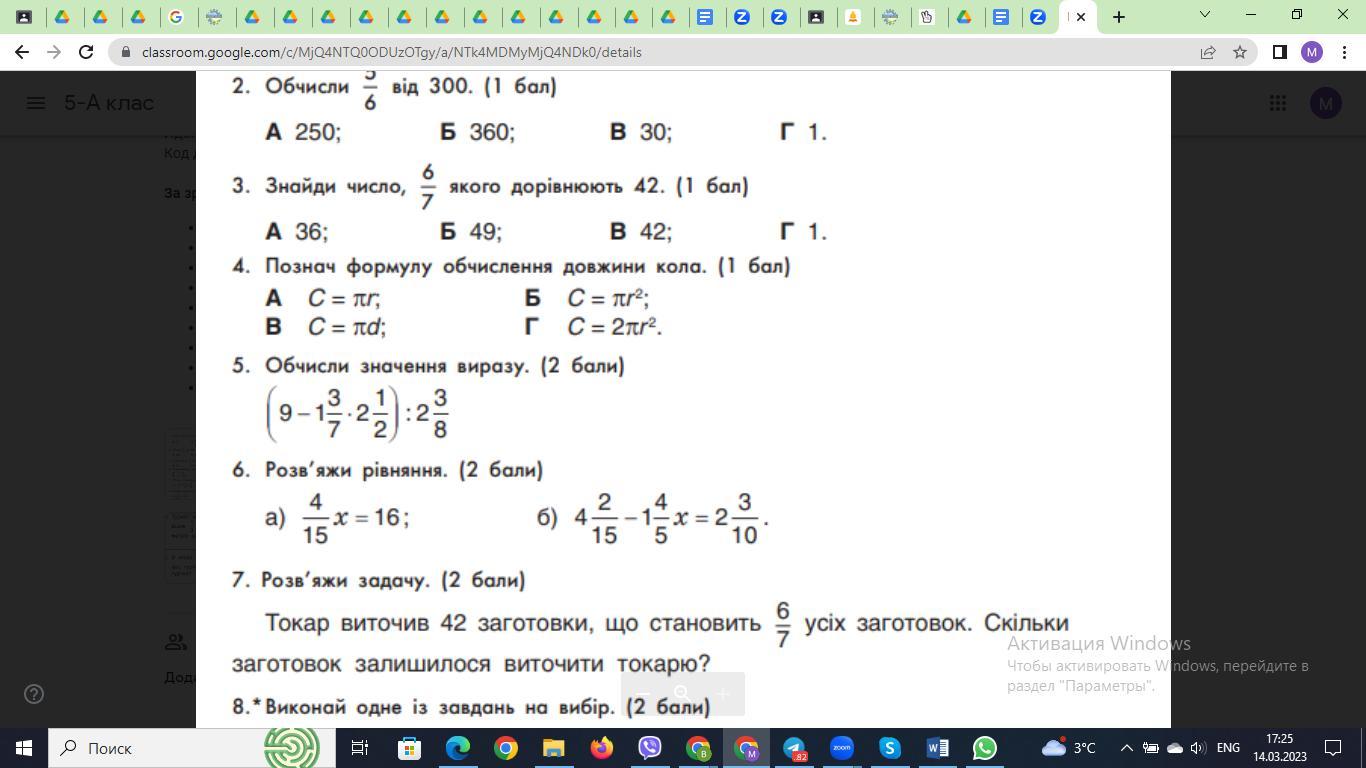This screenshot has height=768, width=1366.
Task: Open Viber from the taskbar
Action: pyautogui.click(x=650, y=748)
